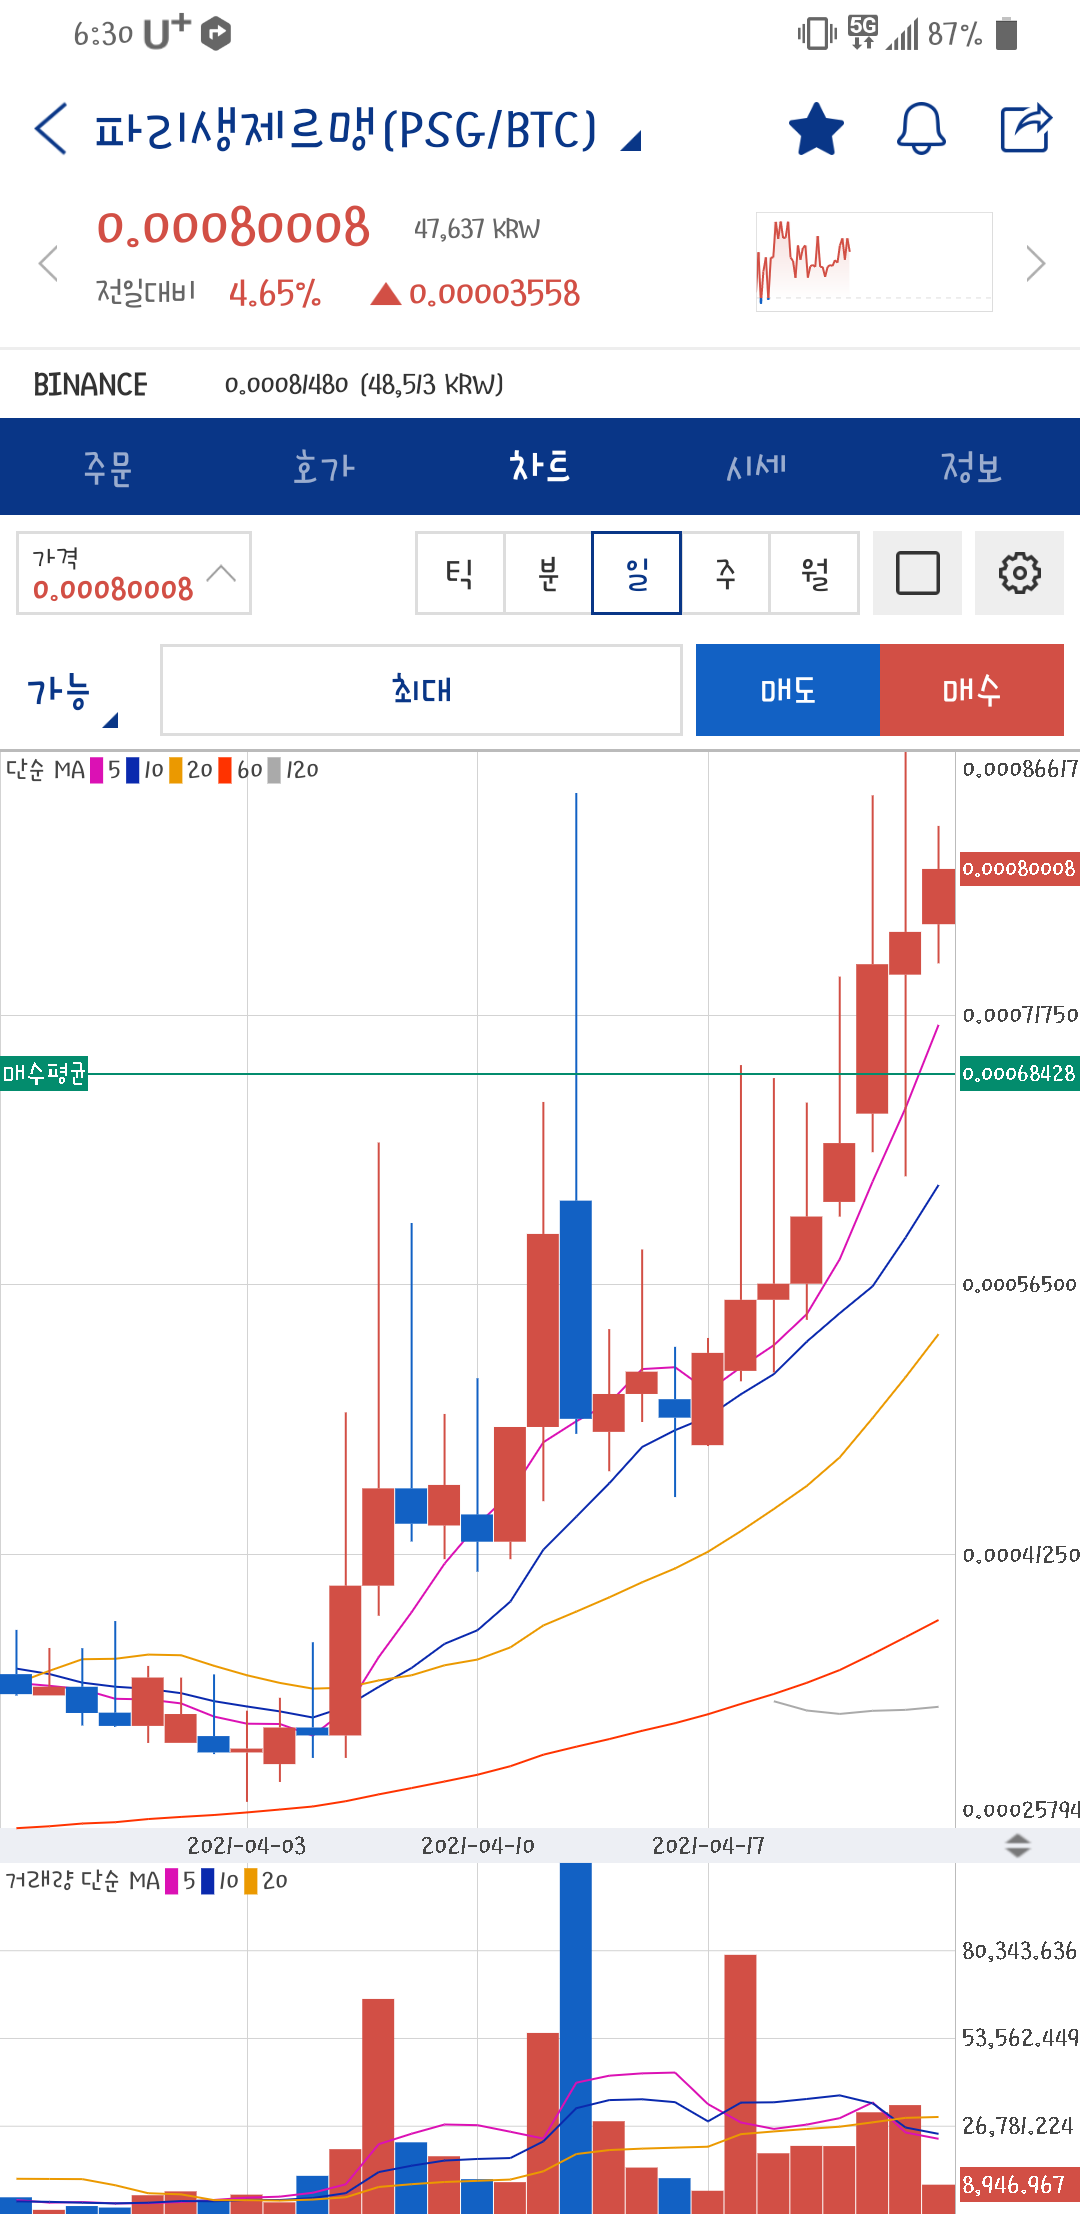This screenshot has width=1080, height=2214.
Task: Go to previous coin with left chevron
Action: coord(47,264)
